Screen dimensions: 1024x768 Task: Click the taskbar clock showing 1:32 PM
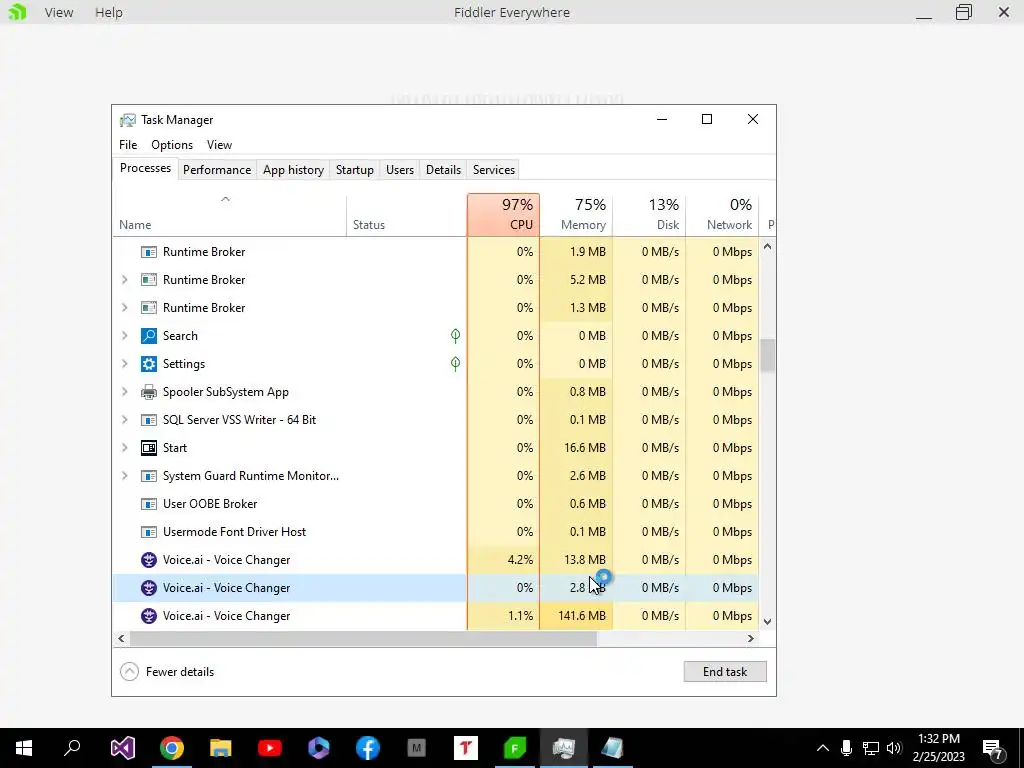tap(938, 748)
